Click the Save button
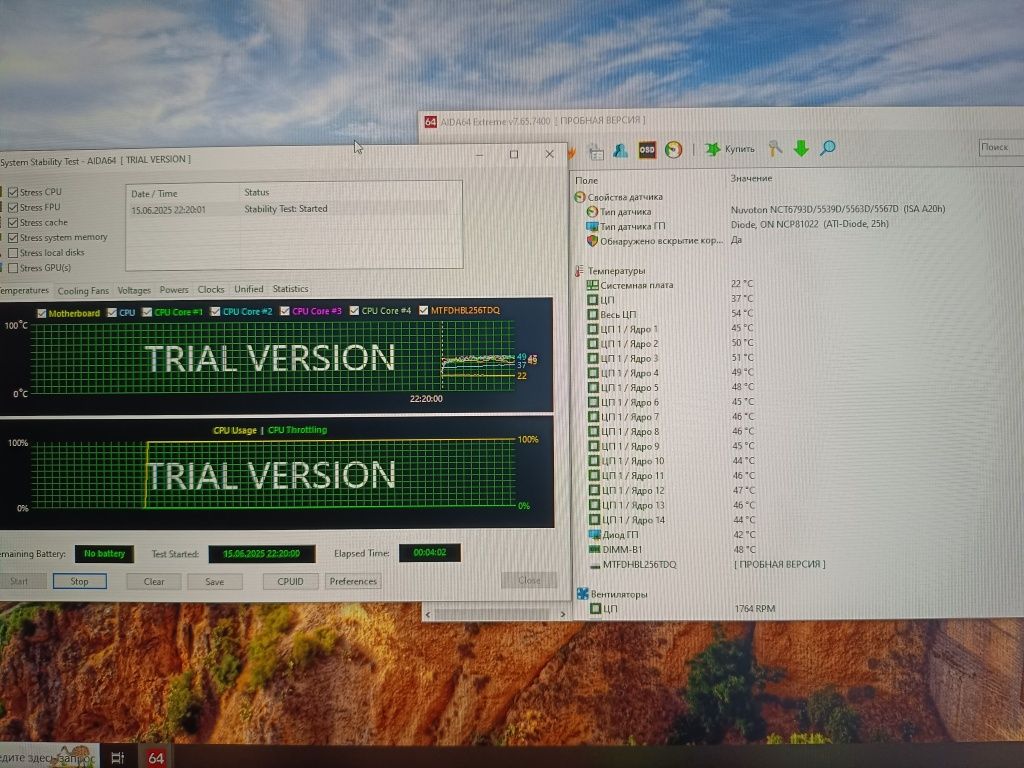This screenshot has width=1024, height=768. point(214,581)
